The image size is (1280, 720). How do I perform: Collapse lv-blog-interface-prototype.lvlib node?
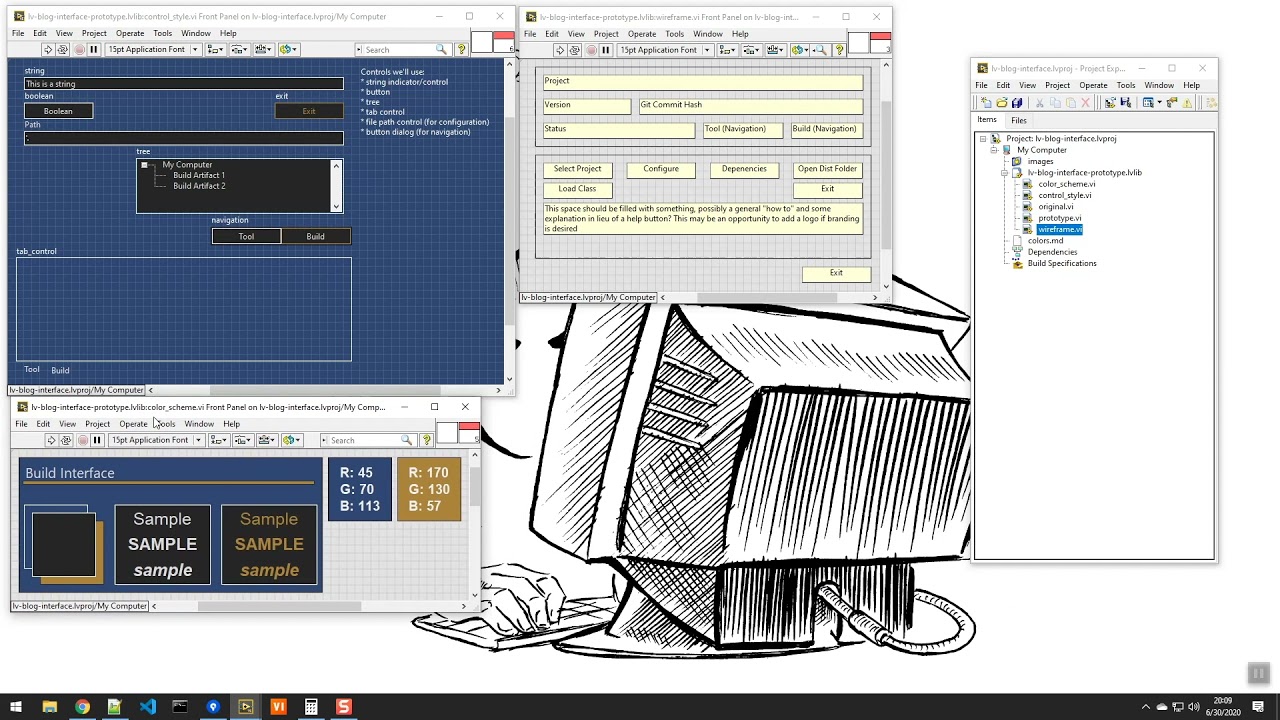click(x=1005, y=173)
